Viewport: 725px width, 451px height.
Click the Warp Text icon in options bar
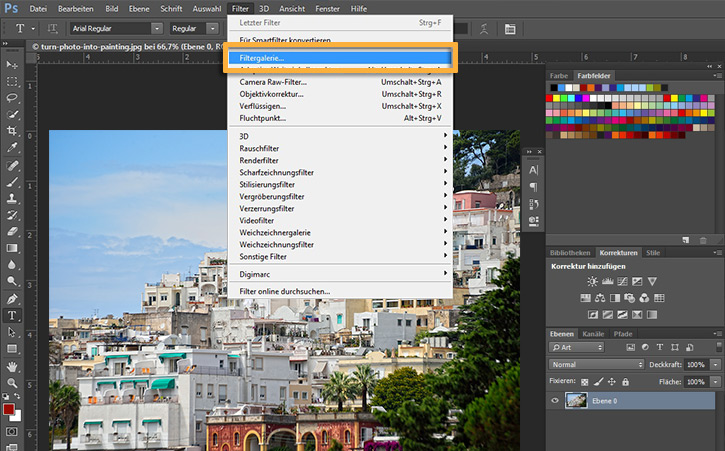tap(484, 29)
